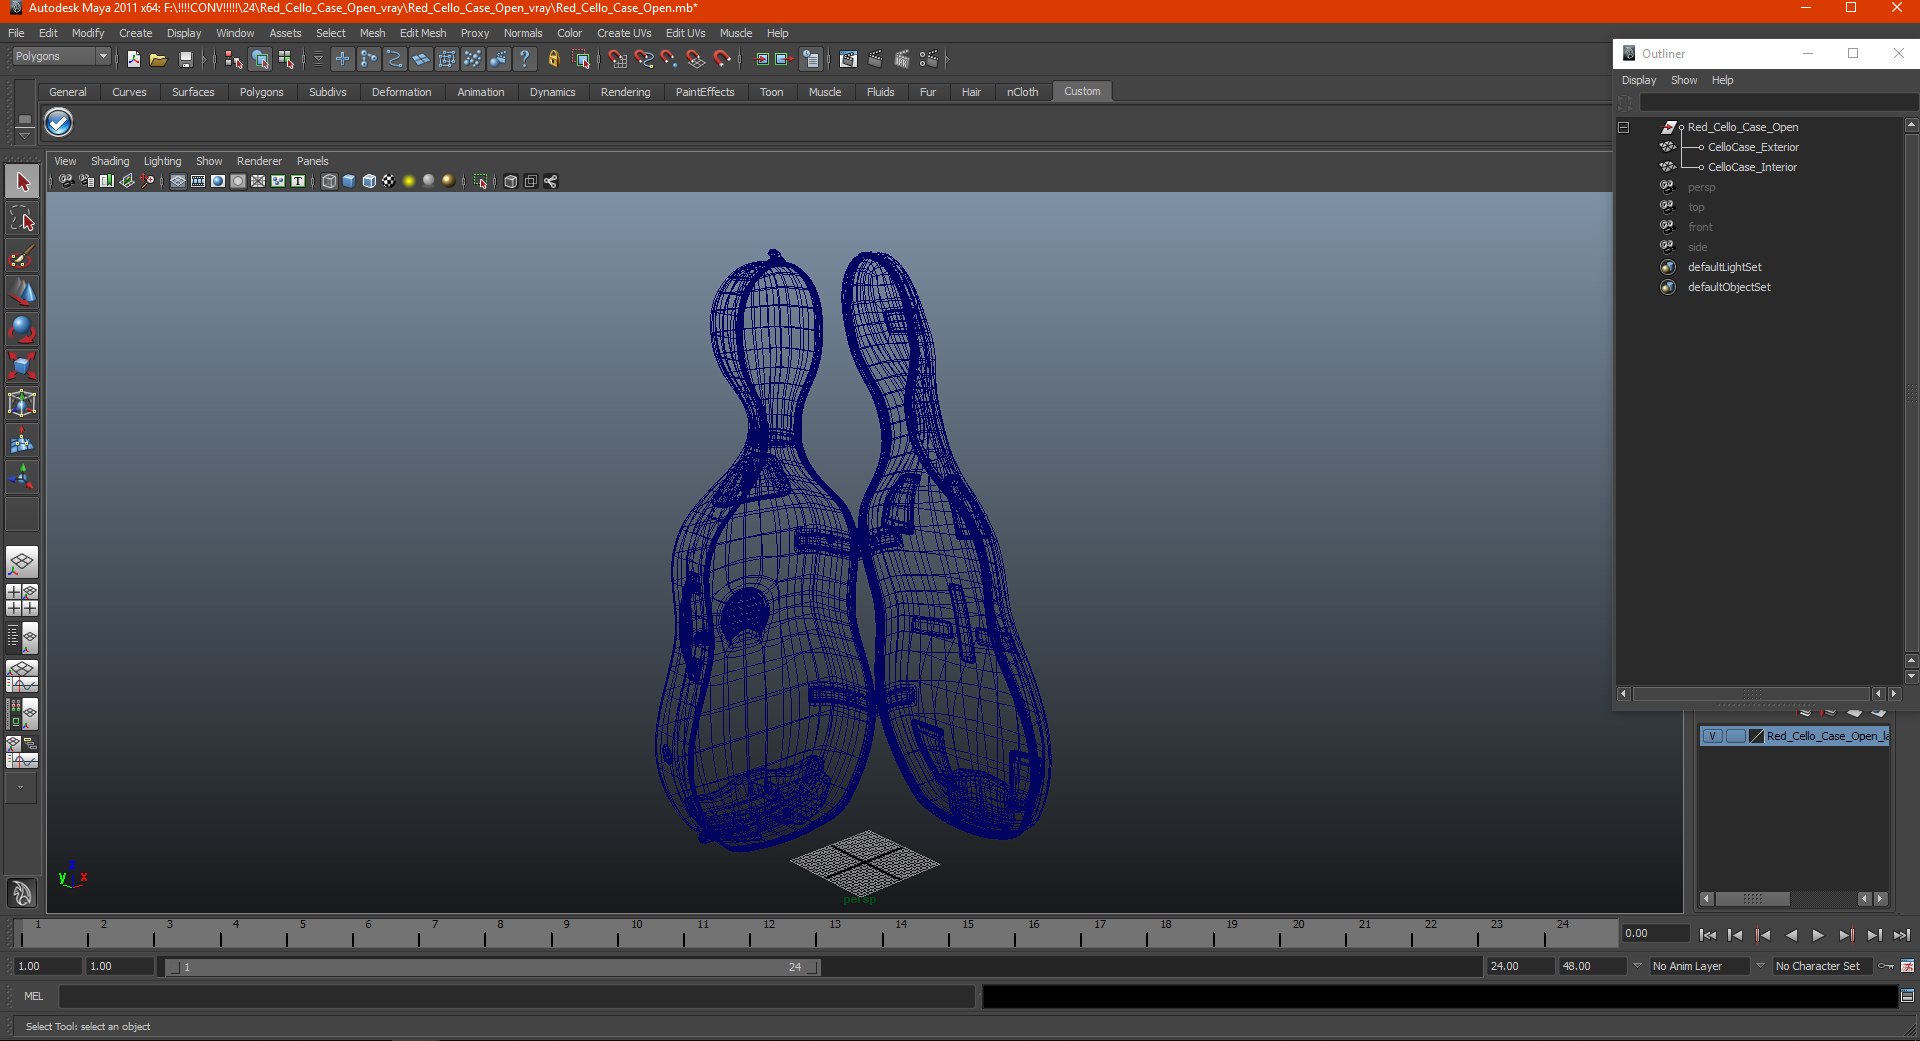This screenshot has height=1041, width=1920.
Task: Open the Edit Mesh menu
Action: pyautogui.click(x=423, y=33)
